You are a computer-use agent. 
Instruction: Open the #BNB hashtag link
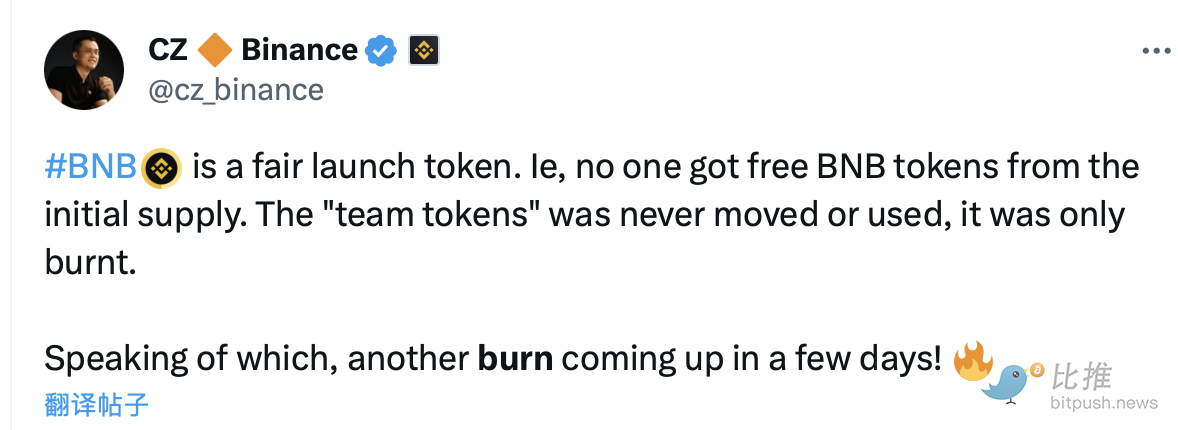[91, 168]
